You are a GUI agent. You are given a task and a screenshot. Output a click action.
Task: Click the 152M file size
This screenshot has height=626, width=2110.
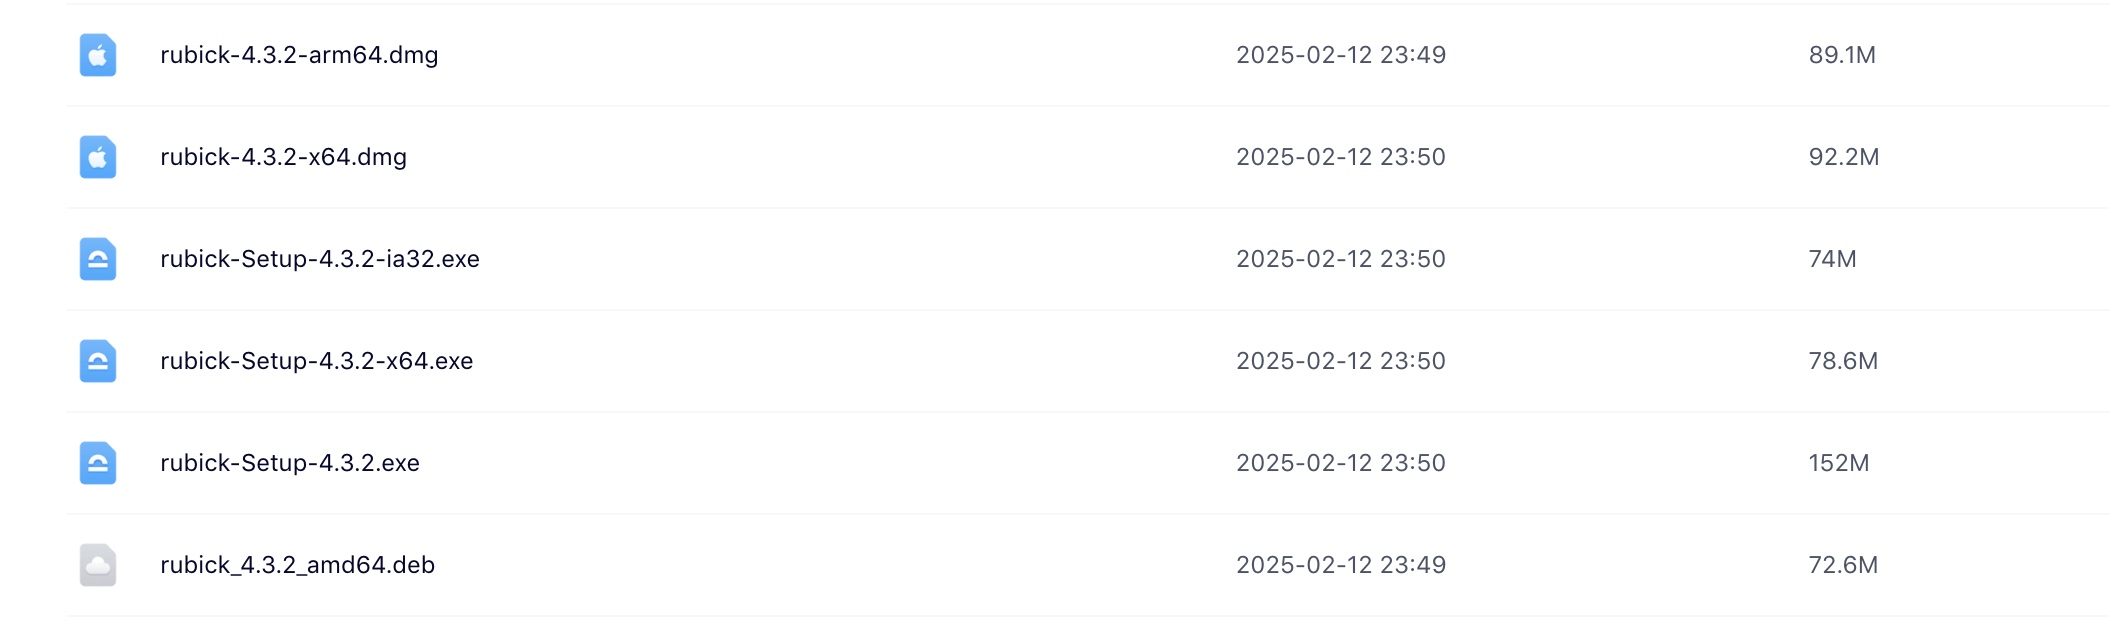tap(1839, 463)
